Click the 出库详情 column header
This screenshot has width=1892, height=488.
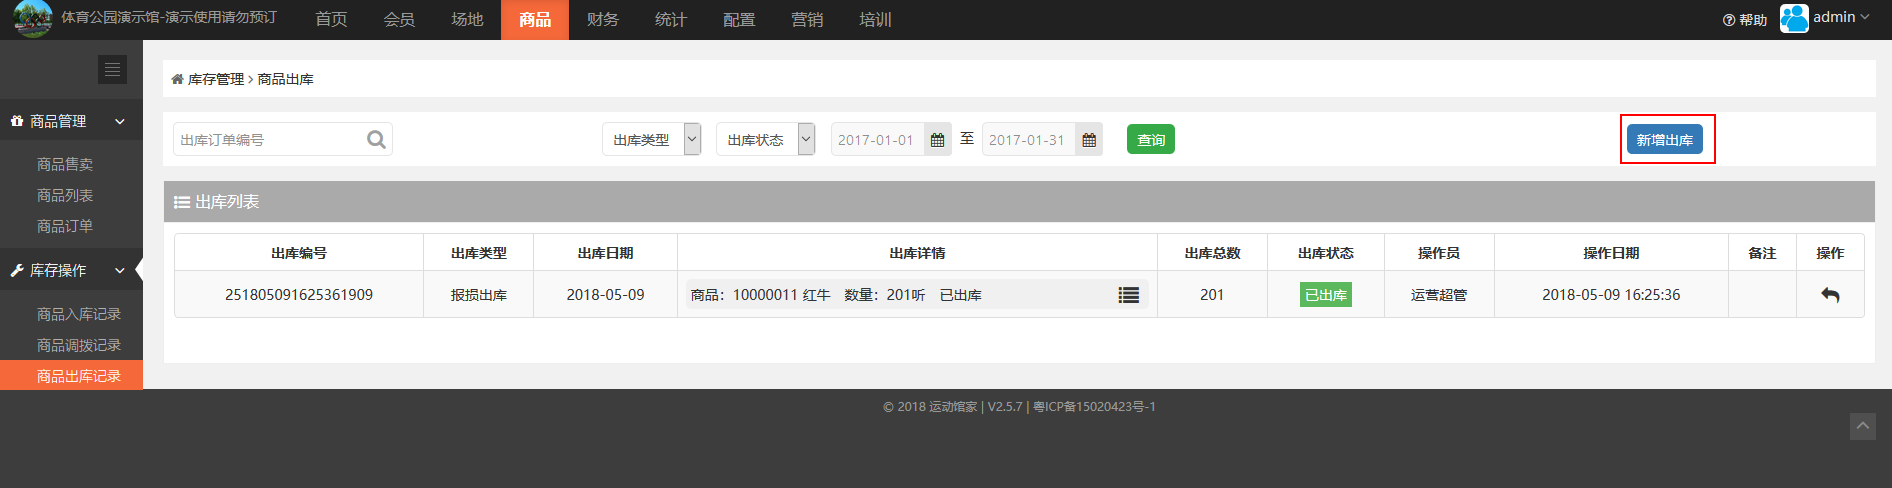917,253
